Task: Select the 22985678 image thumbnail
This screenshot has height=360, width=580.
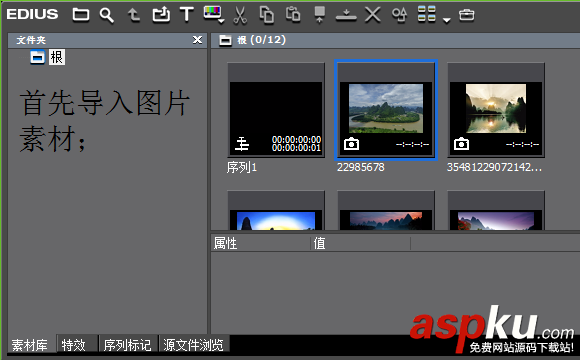Action: point(386,110)
